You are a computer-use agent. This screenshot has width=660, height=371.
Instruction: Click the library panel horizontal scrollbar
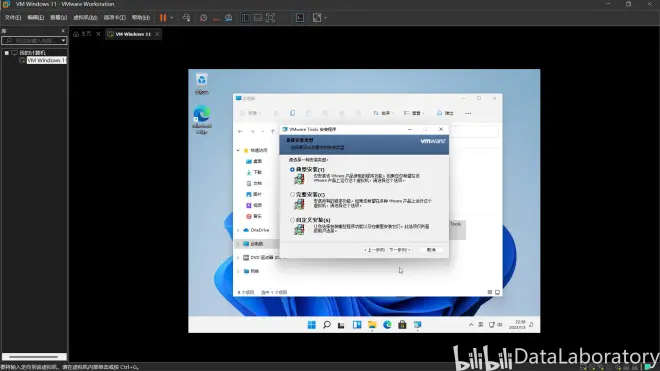[x=34, y=357]
